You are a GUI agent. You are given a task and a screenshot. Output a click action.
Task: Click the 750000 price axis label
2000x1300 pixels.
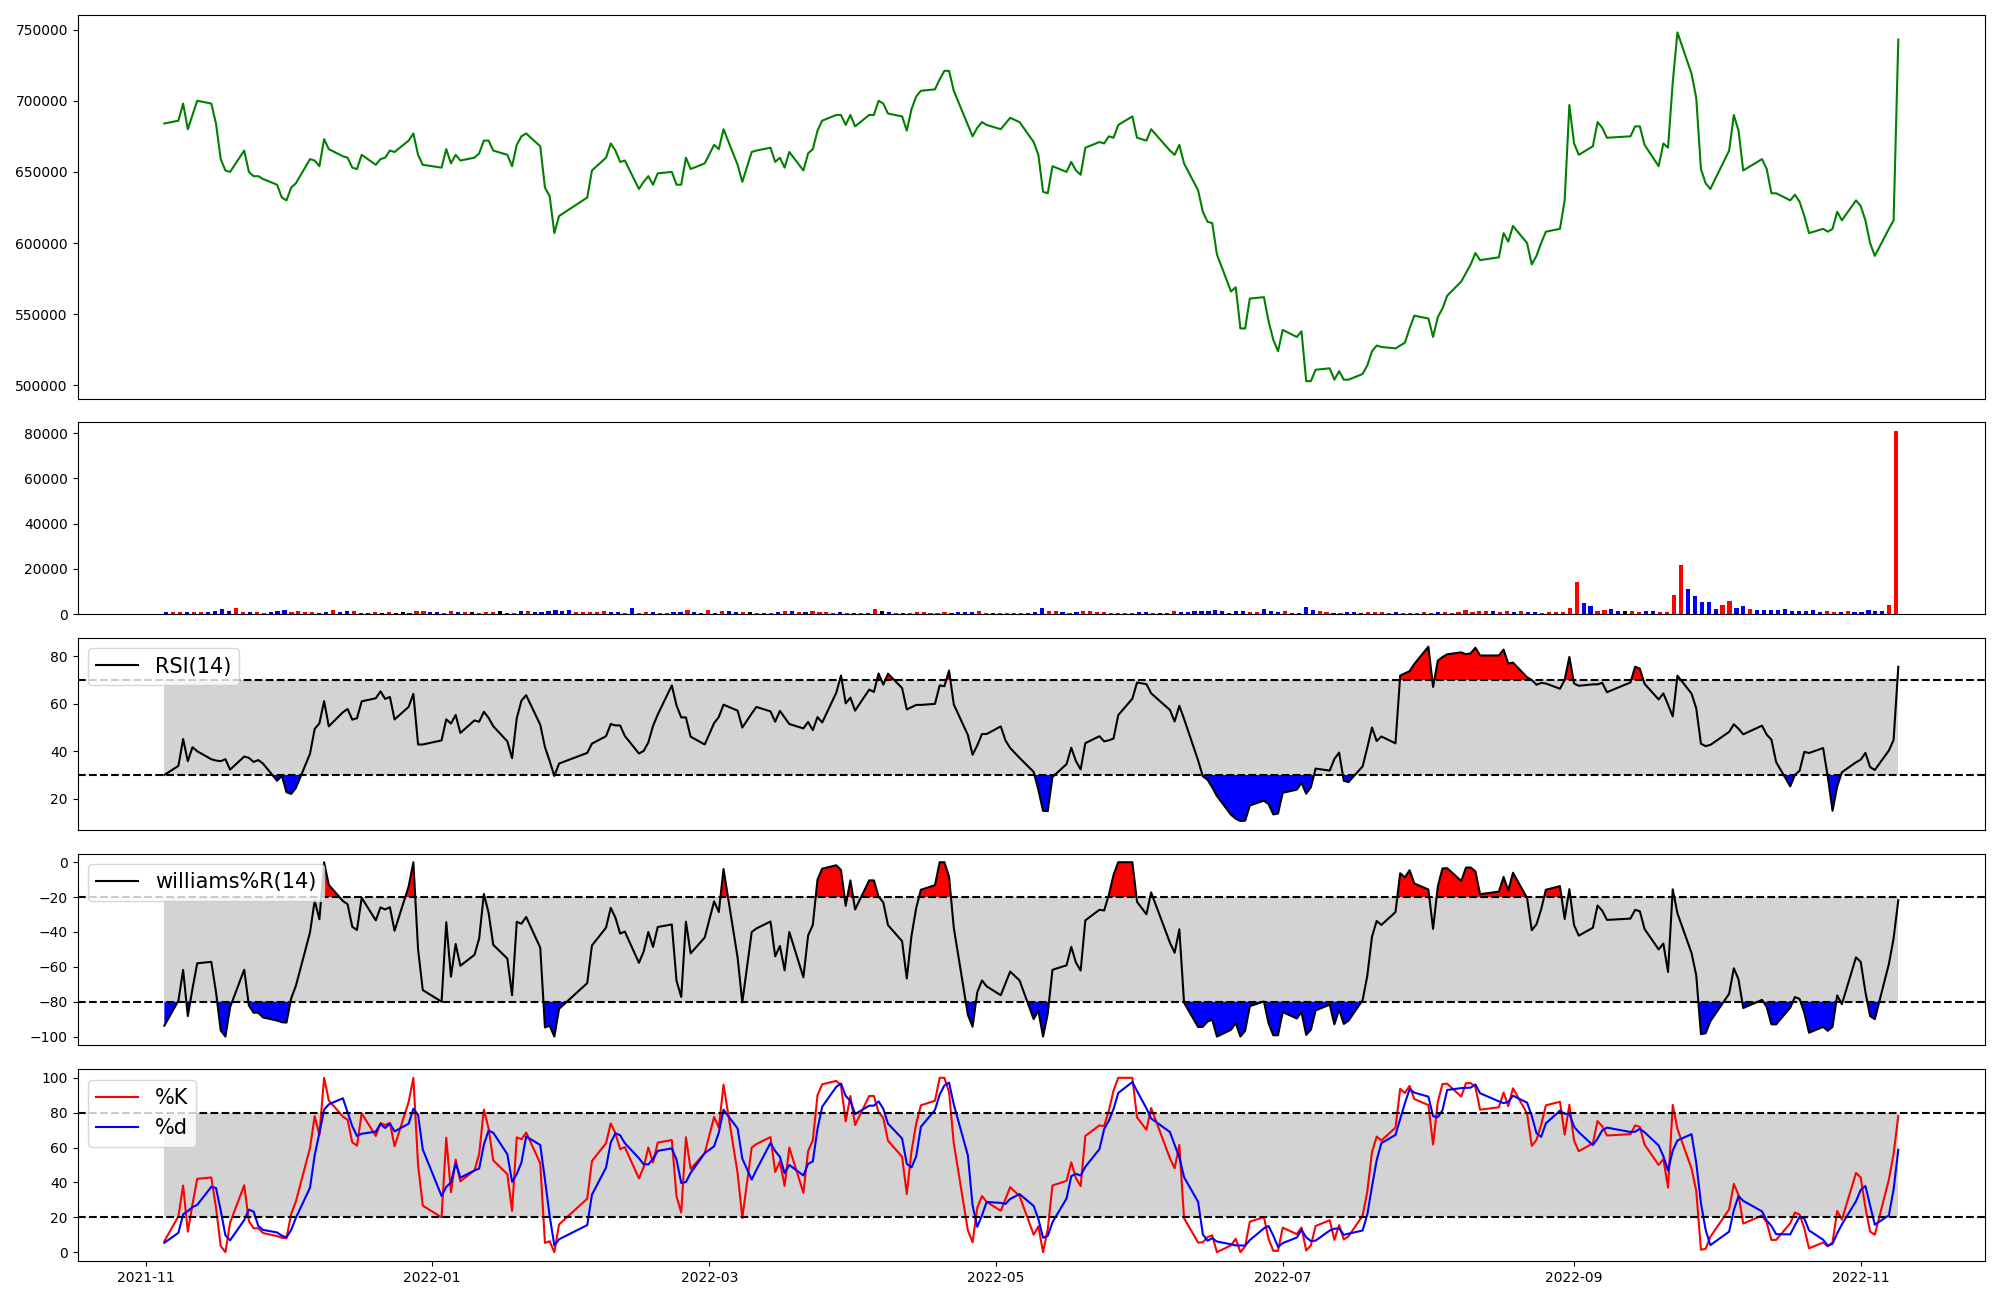(x=42, y=30)
